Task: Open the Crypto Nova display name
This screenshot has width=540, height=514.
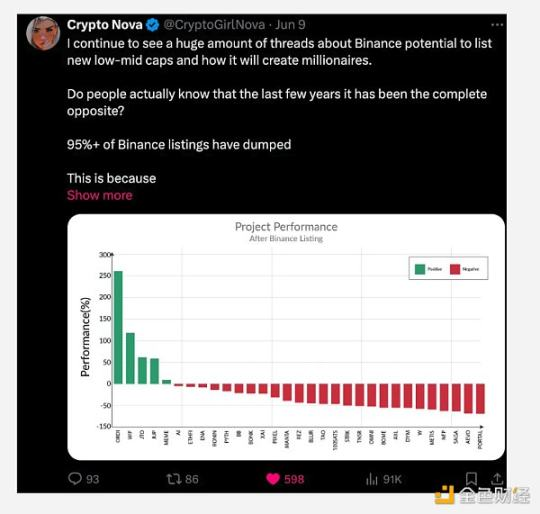Action: pos(105,25)
